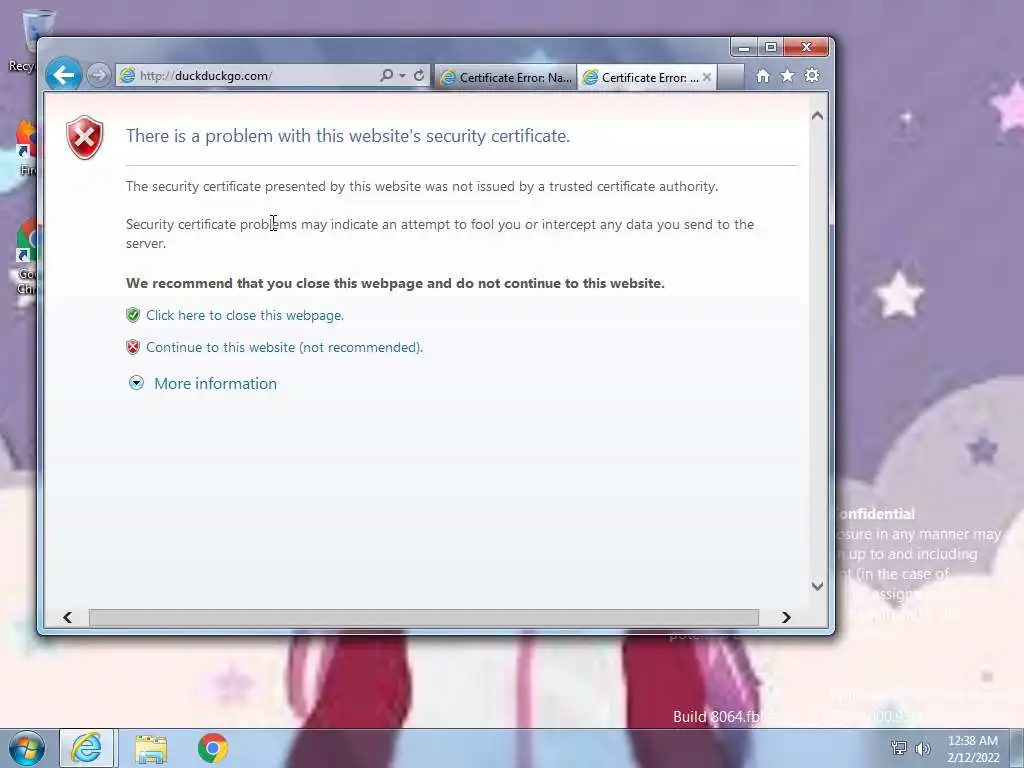
Task: Click here to close this webpage link
Action: (x=245, y=315)
